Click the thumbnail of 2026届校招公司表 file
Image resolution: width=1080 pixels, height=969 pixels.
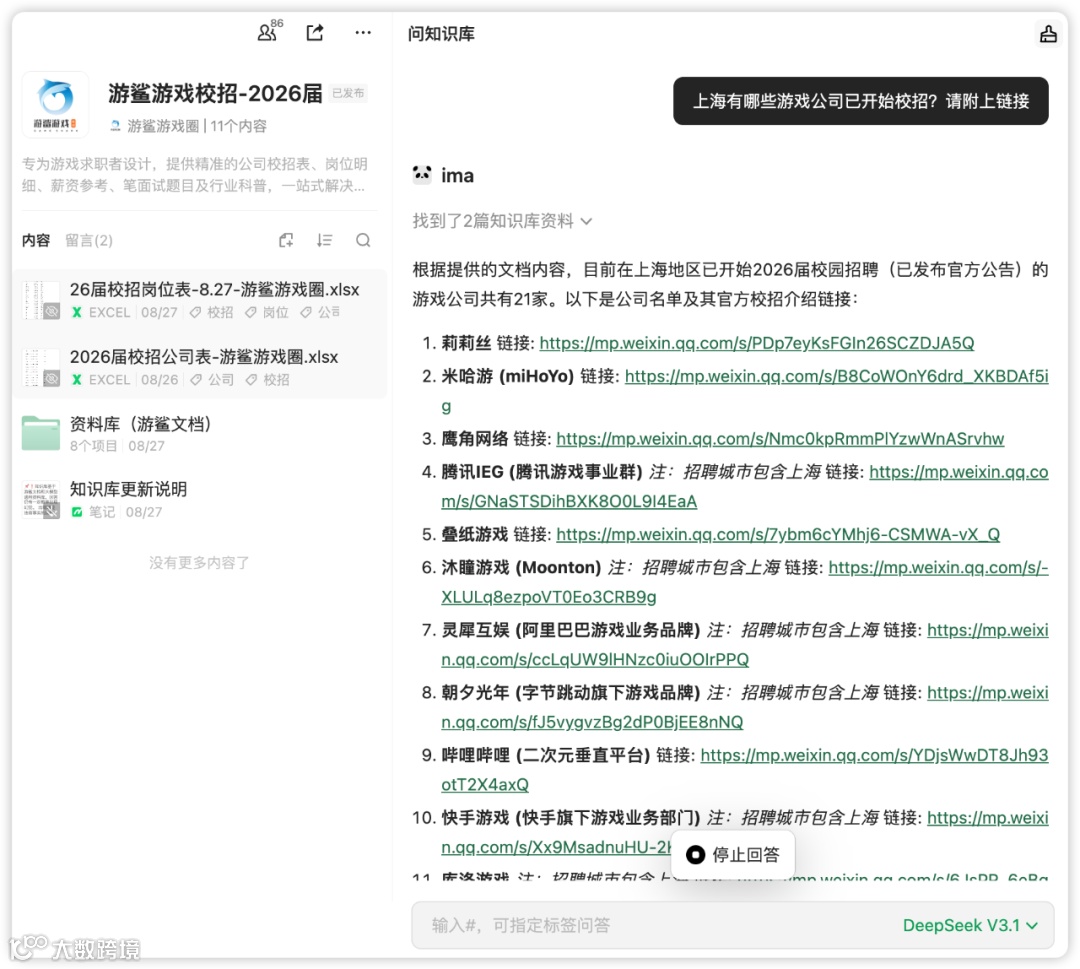click(41, 367)
